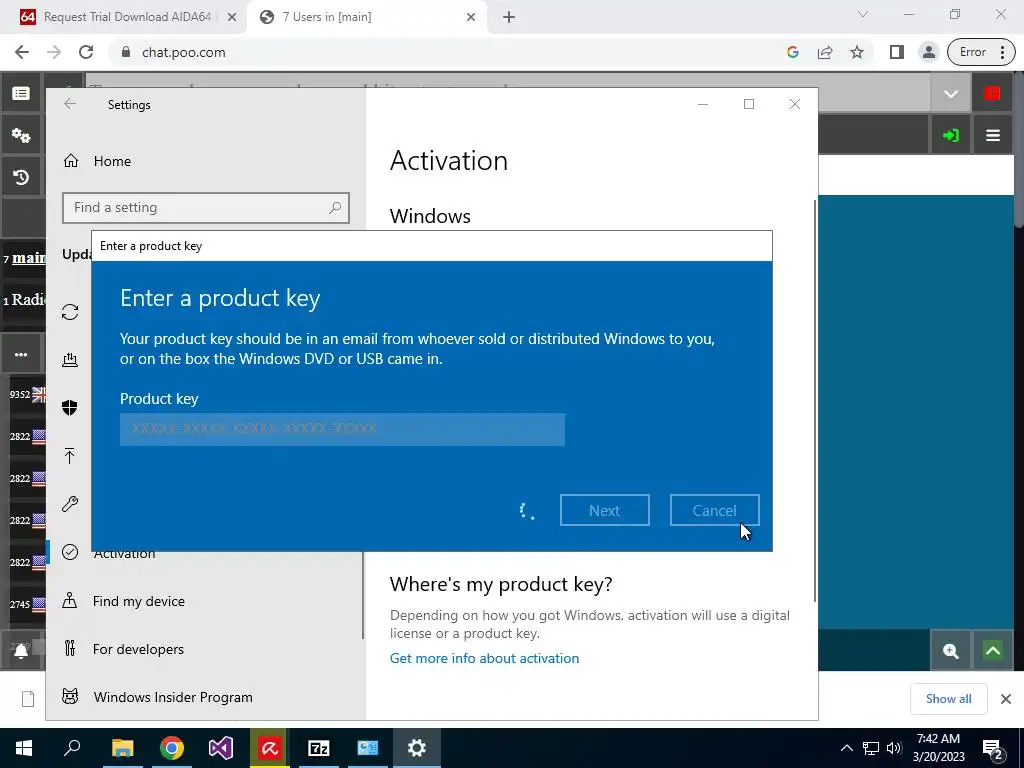Image resolution: width=1024 pixels, height=768 pixels.
Task: Open Chrome tab search chevron
Action: 863,14
